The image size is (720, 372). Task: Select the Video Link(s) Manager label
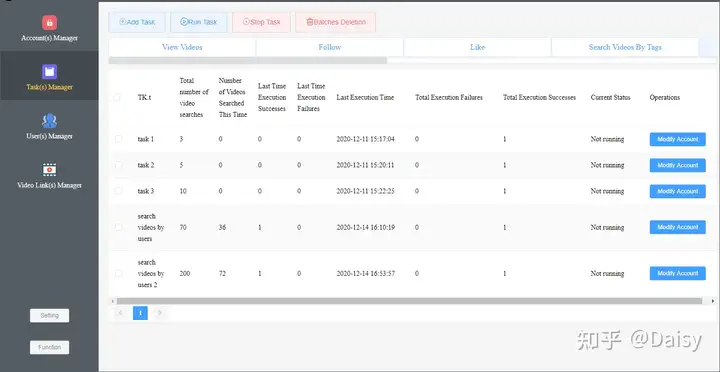(x=50, y=186)
